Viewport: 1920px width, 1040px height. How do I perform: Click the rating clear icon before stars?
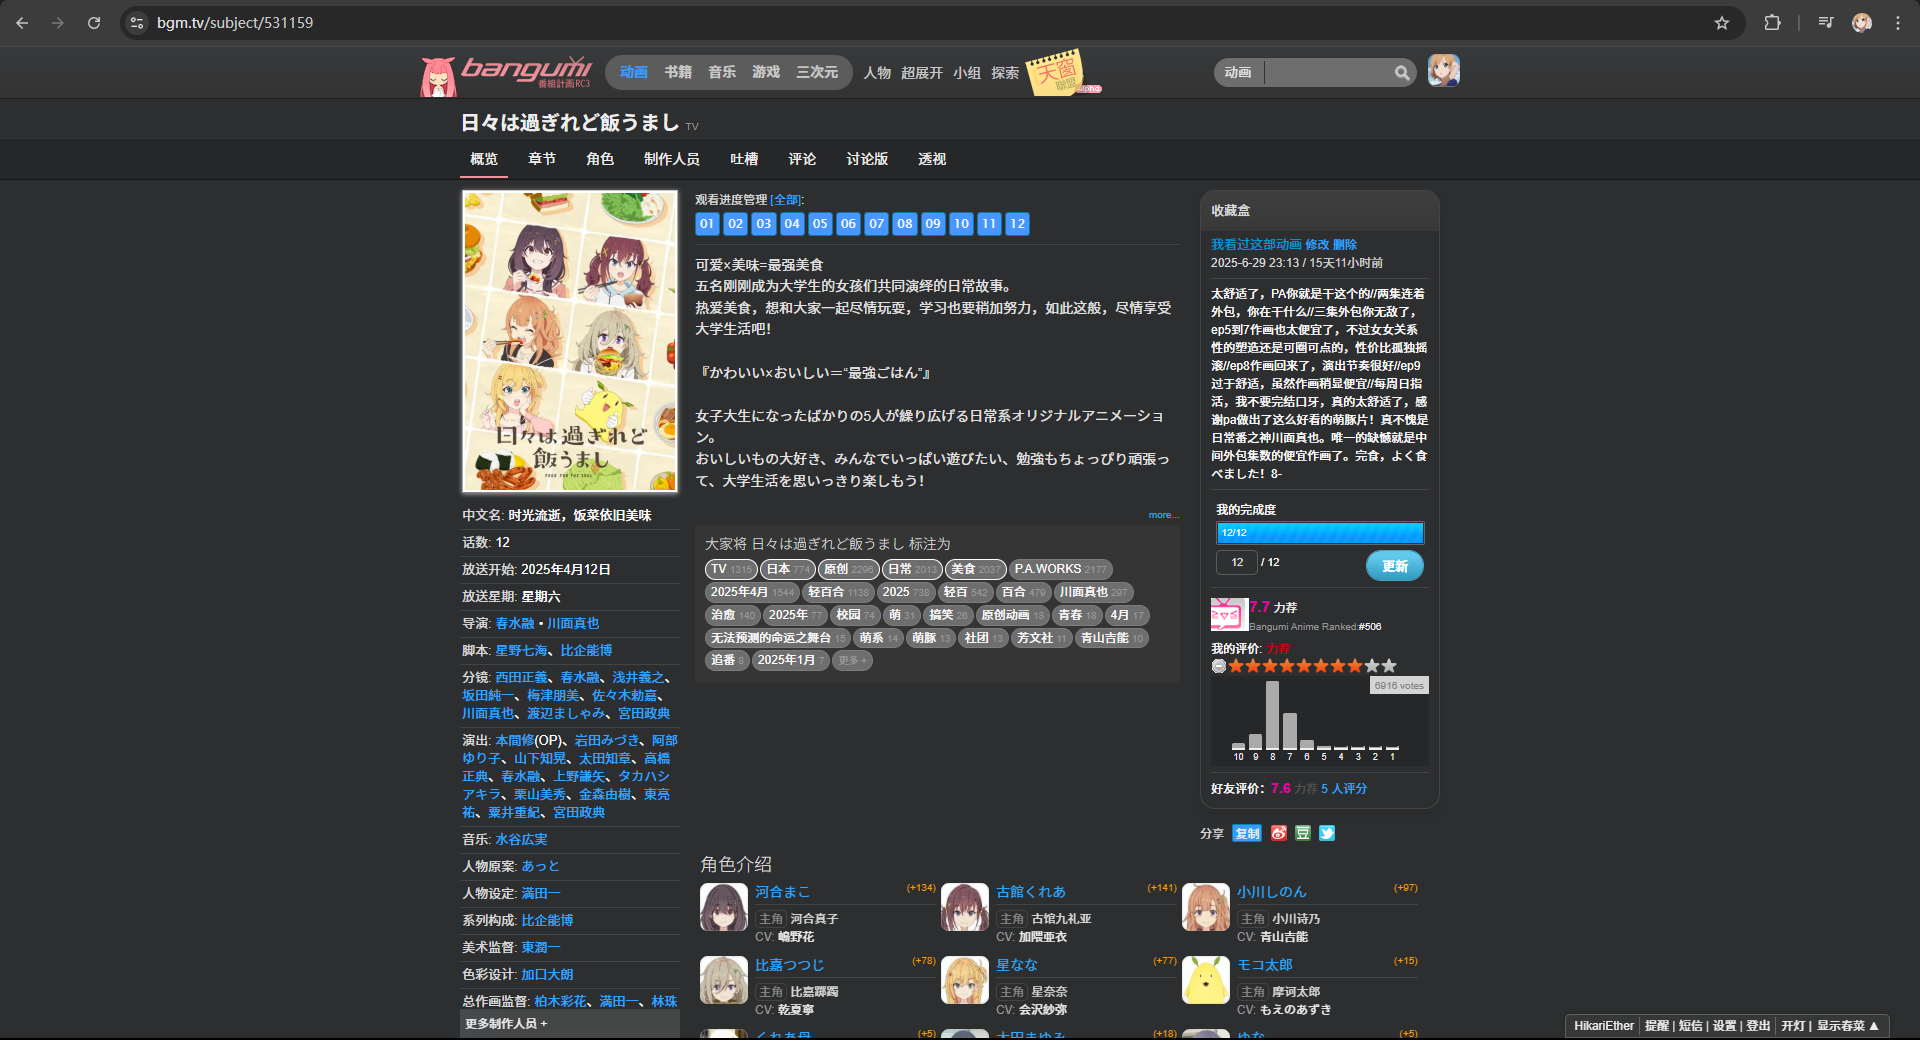(x=1218, y=666)
